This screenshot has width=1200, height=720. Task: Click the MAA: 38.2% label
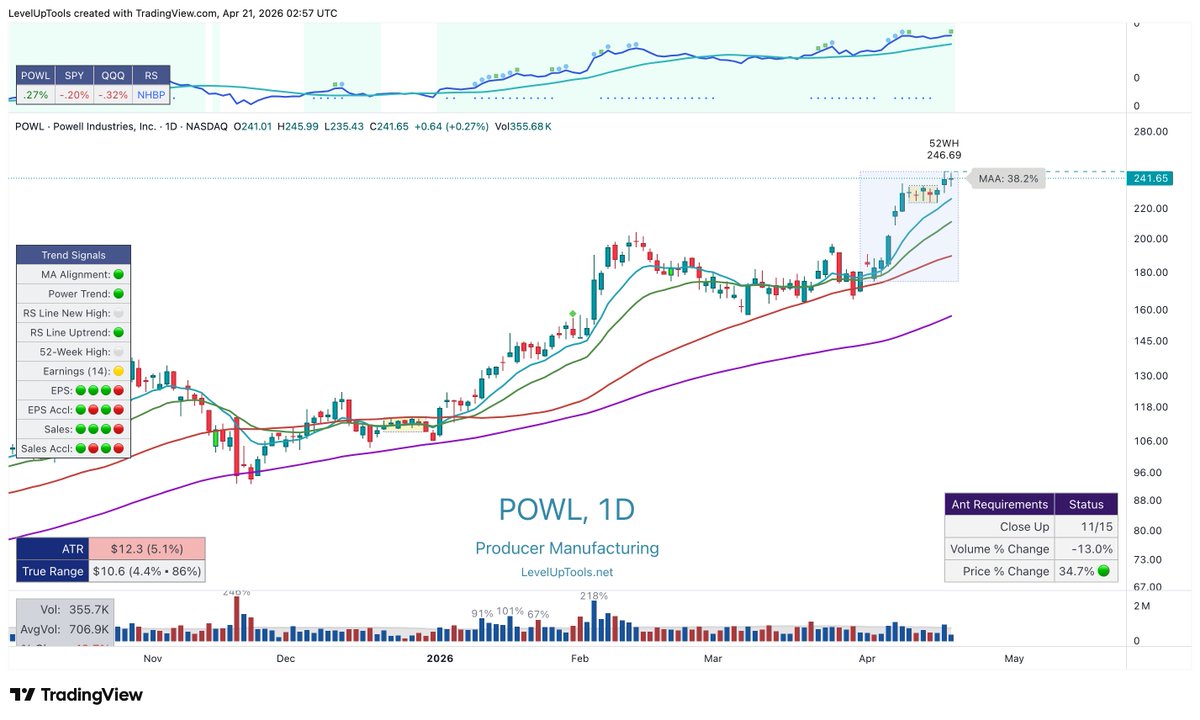coord(1008,178)
